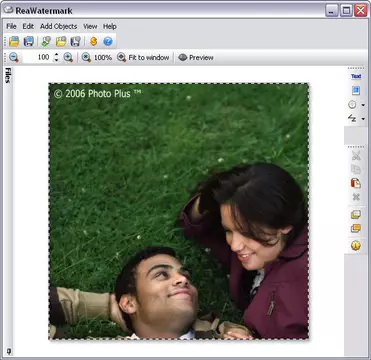Toggle the Files side panel tab
371x360 pixels.
point(8,75)
